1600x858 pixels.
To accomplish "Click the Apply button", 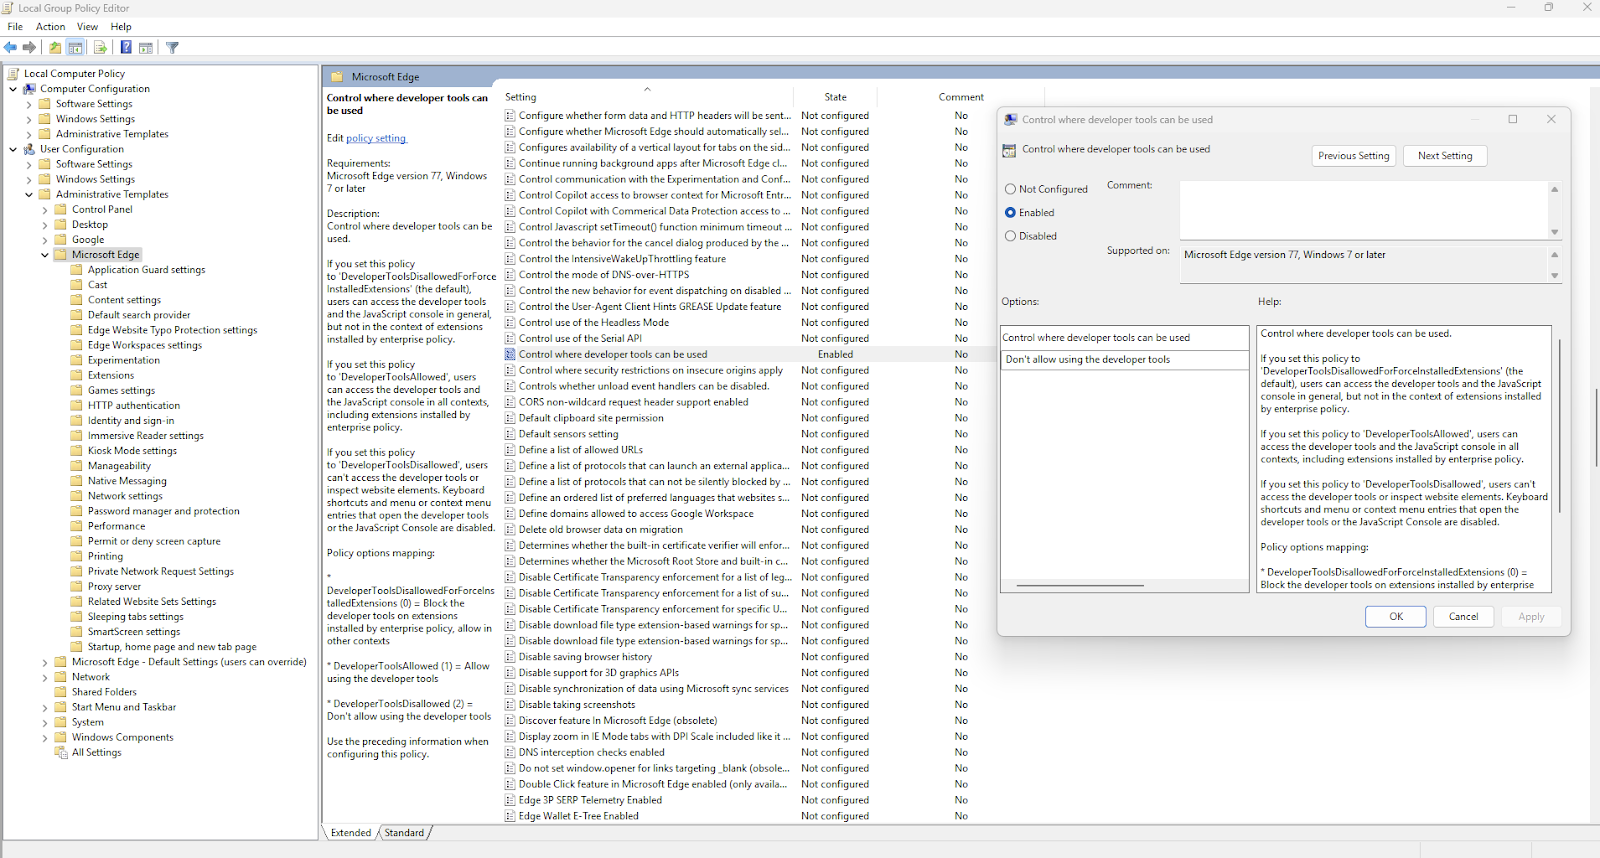I will [x=1531, y=617].
